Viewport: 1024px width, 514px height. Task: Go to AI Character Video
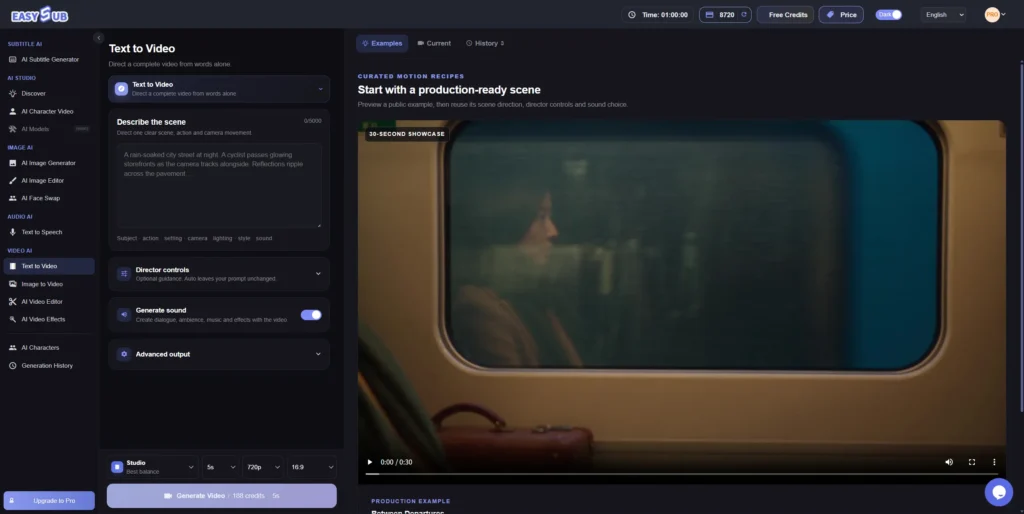[x=49, y=112]
